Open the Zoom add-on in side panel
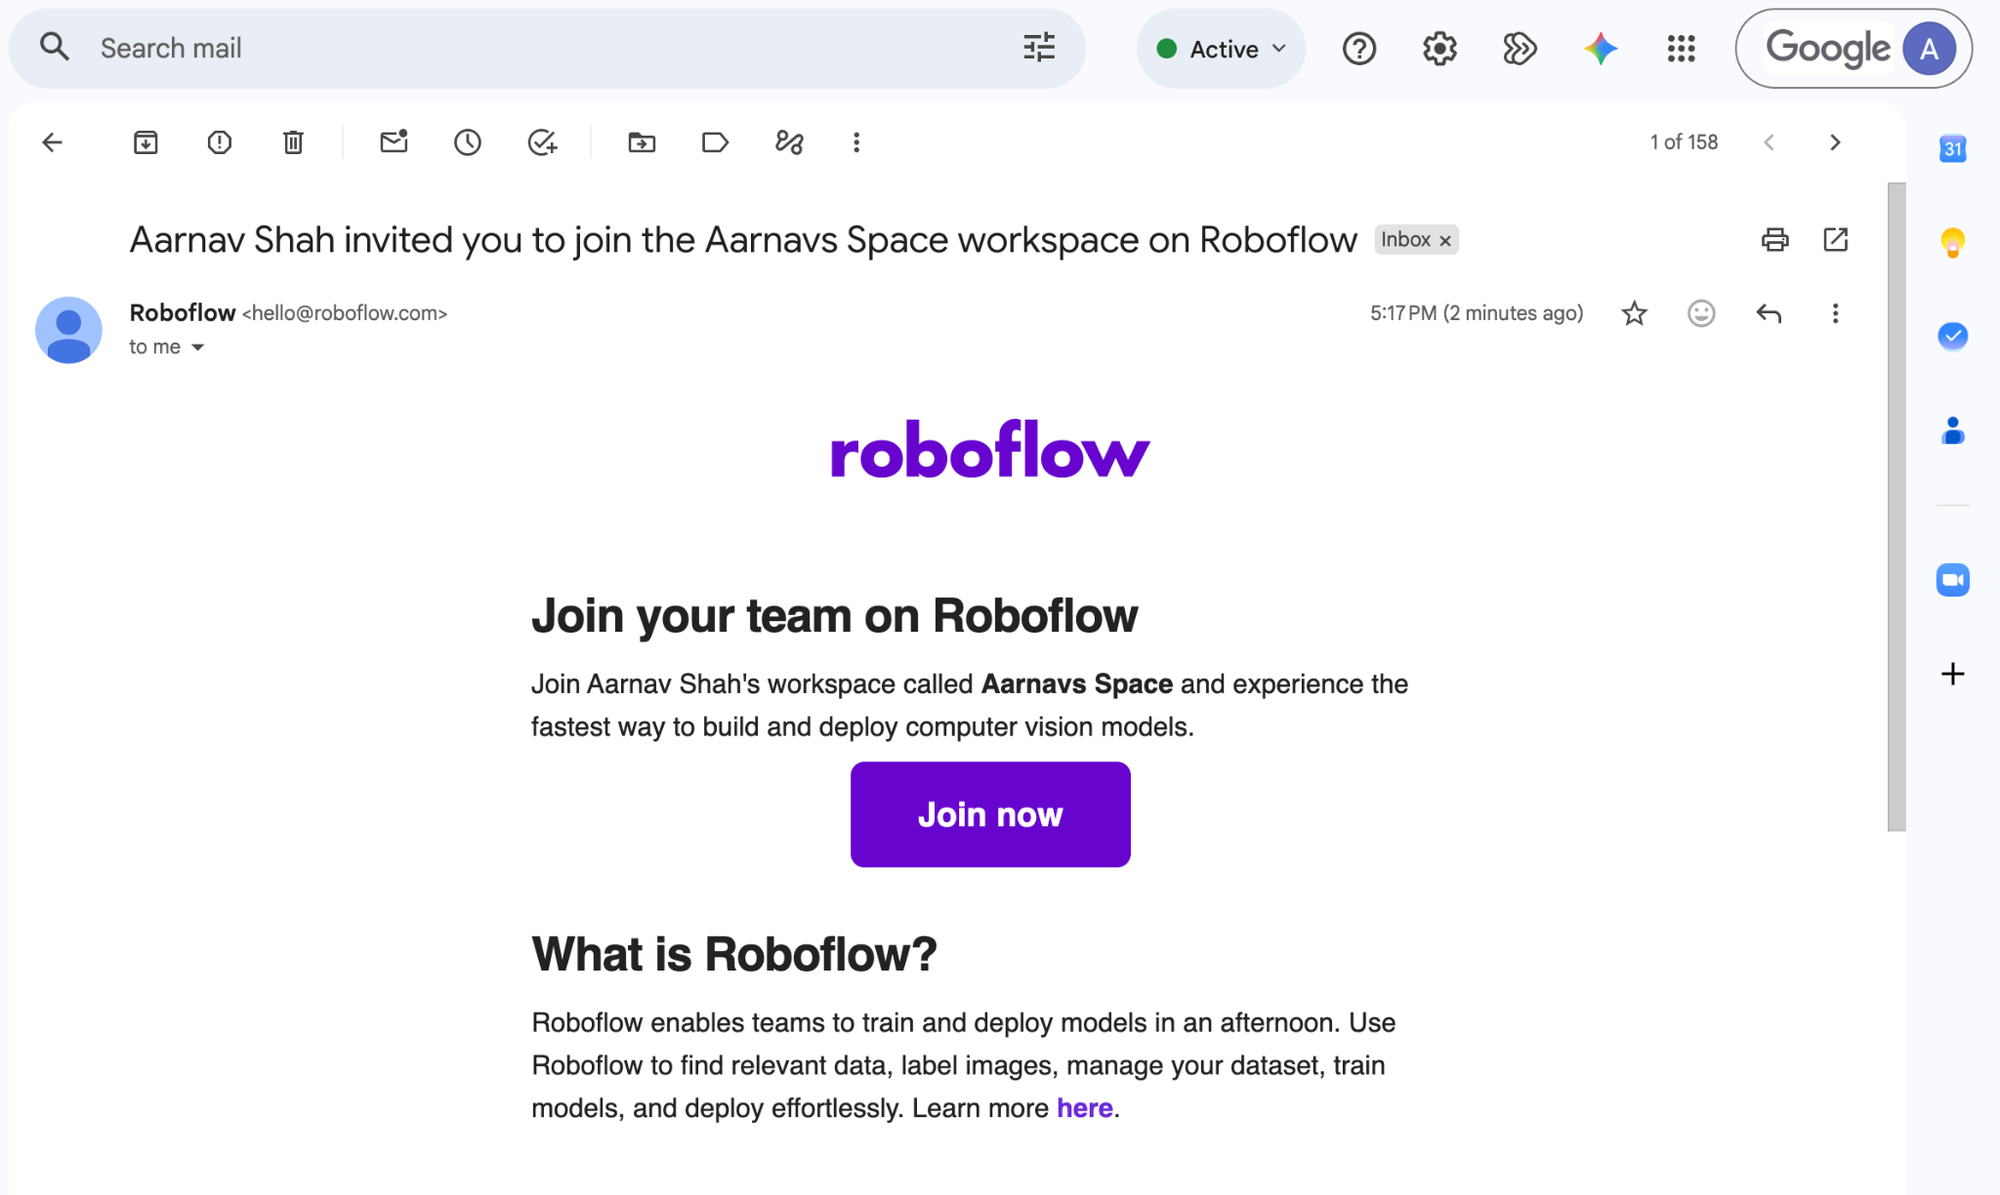The width and height of the screenshot is (2000, 1195). (x=1952, y=580)
